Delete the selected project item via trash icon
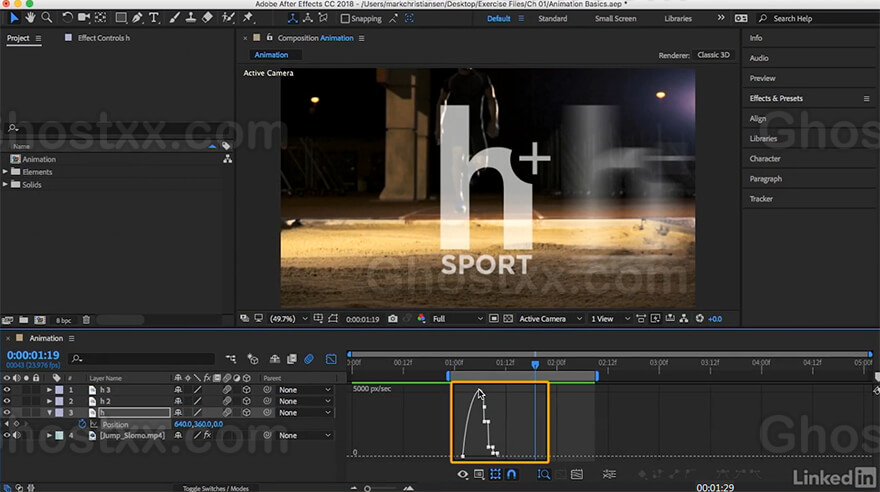 tap(86, 320)
